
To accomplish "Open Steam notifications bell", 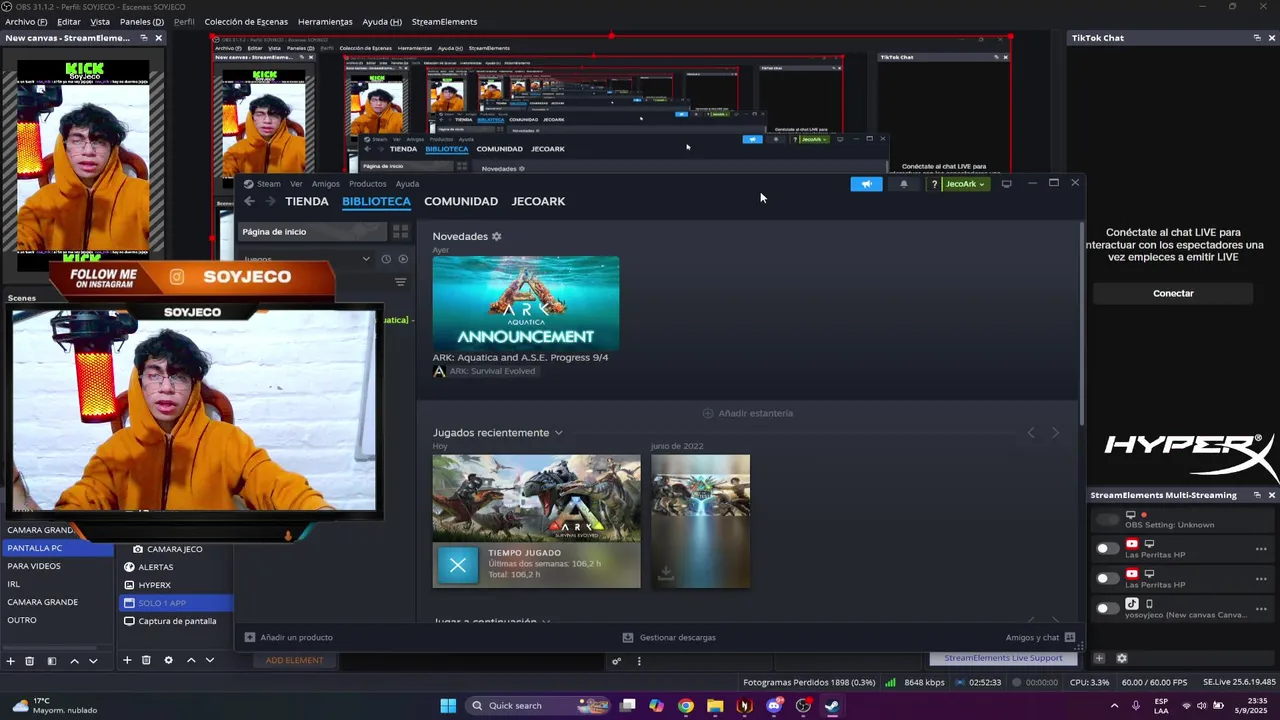I will point(904,184).
